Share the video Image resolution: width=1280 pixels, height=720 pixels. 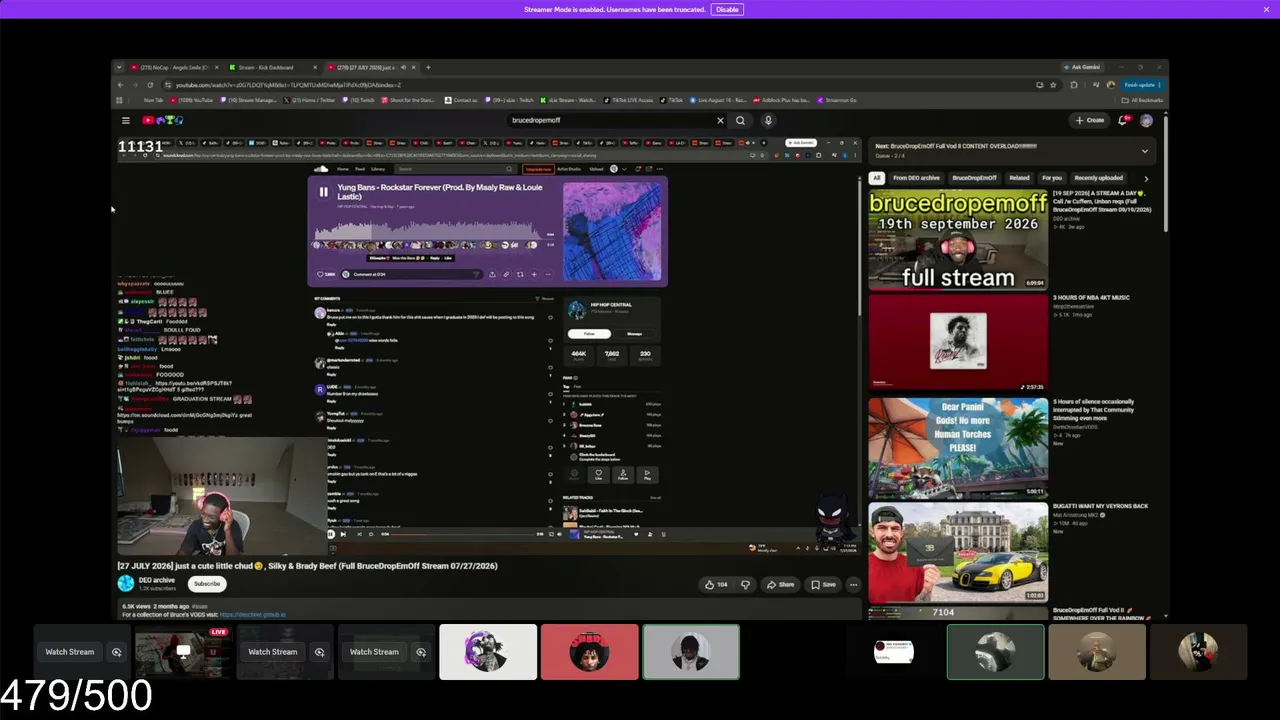[780, 584]
